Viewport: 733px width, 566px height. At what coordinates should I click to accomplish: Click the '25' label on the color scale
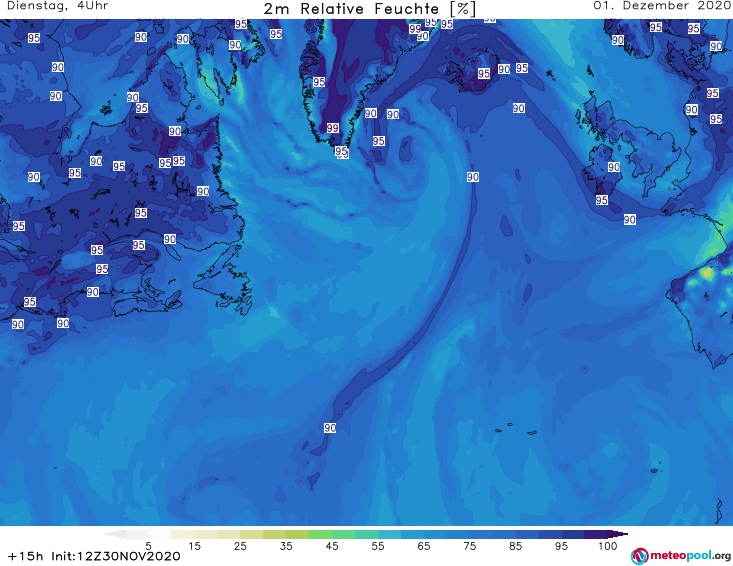(240, 546)
